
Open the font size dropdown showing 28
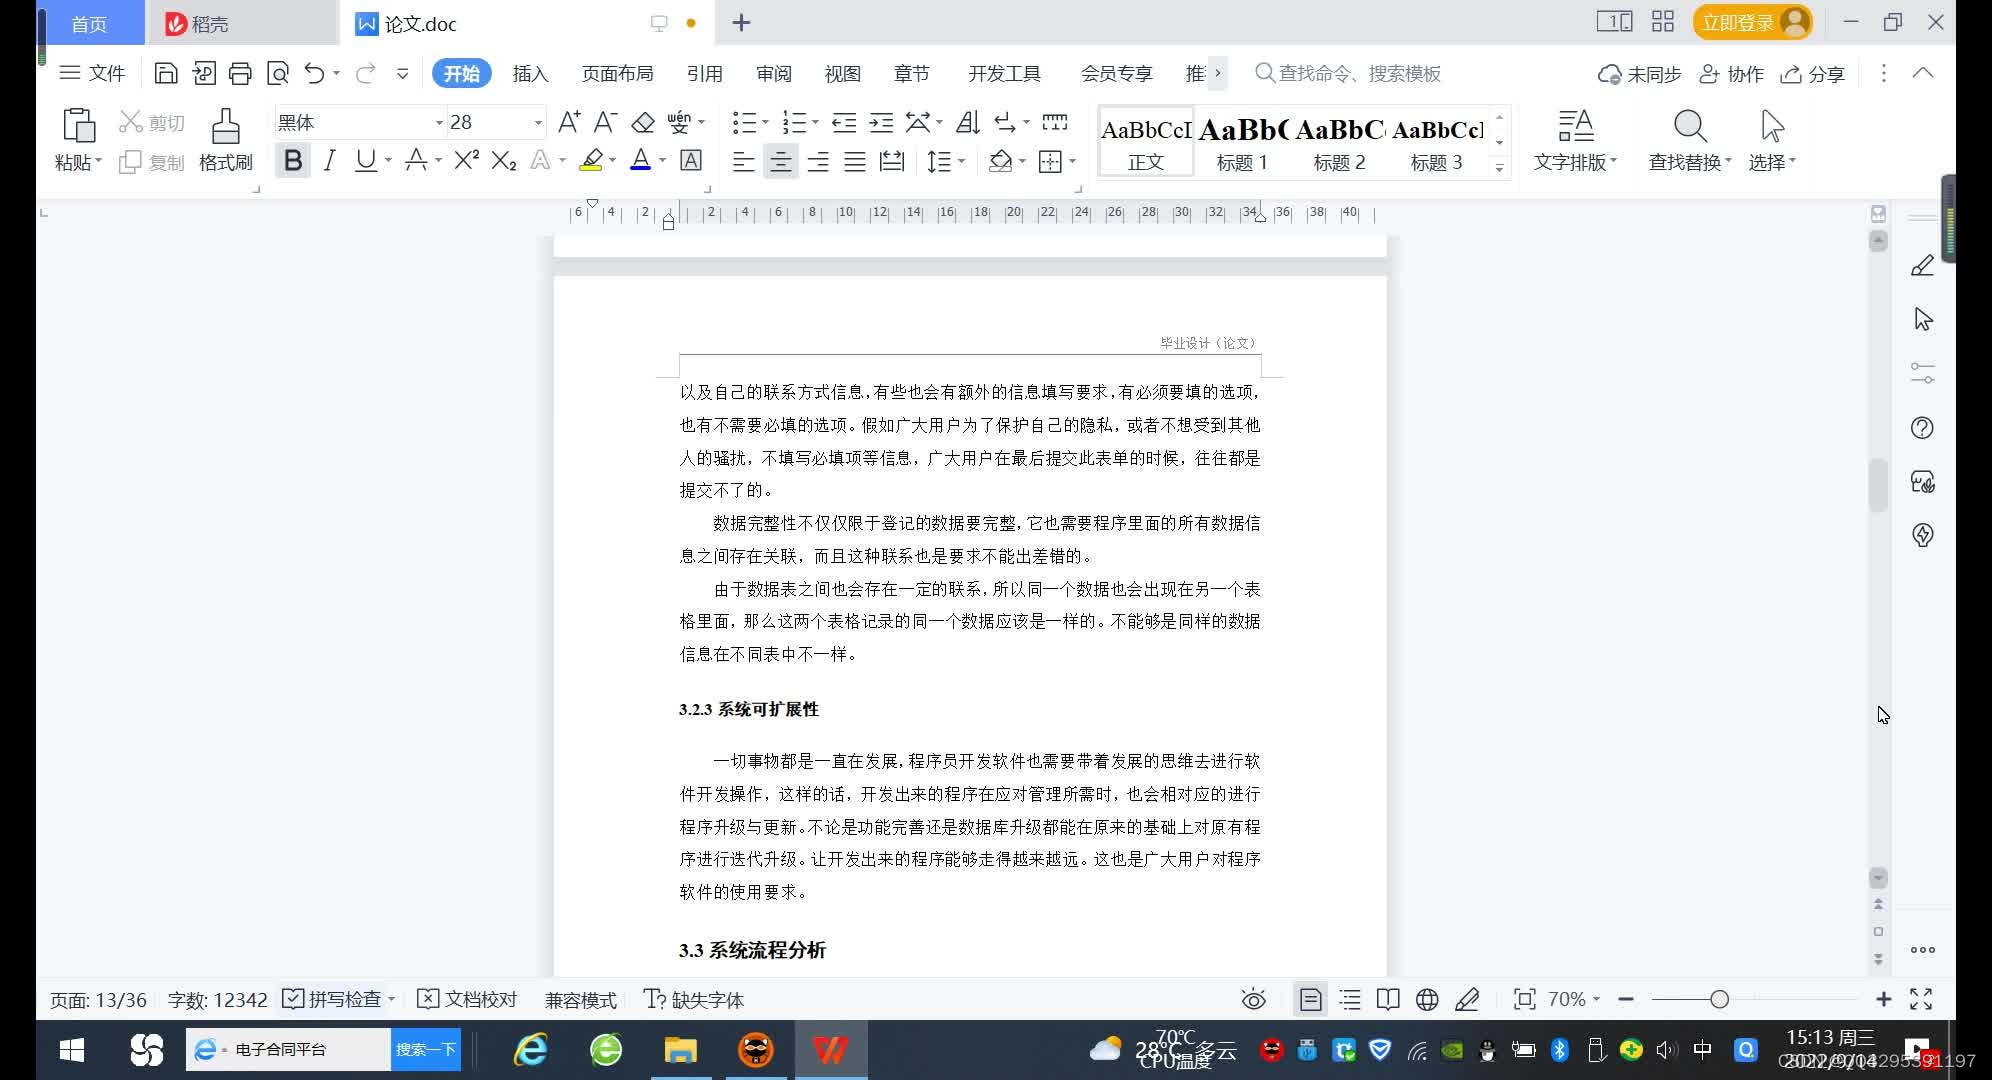coord(538,122)
